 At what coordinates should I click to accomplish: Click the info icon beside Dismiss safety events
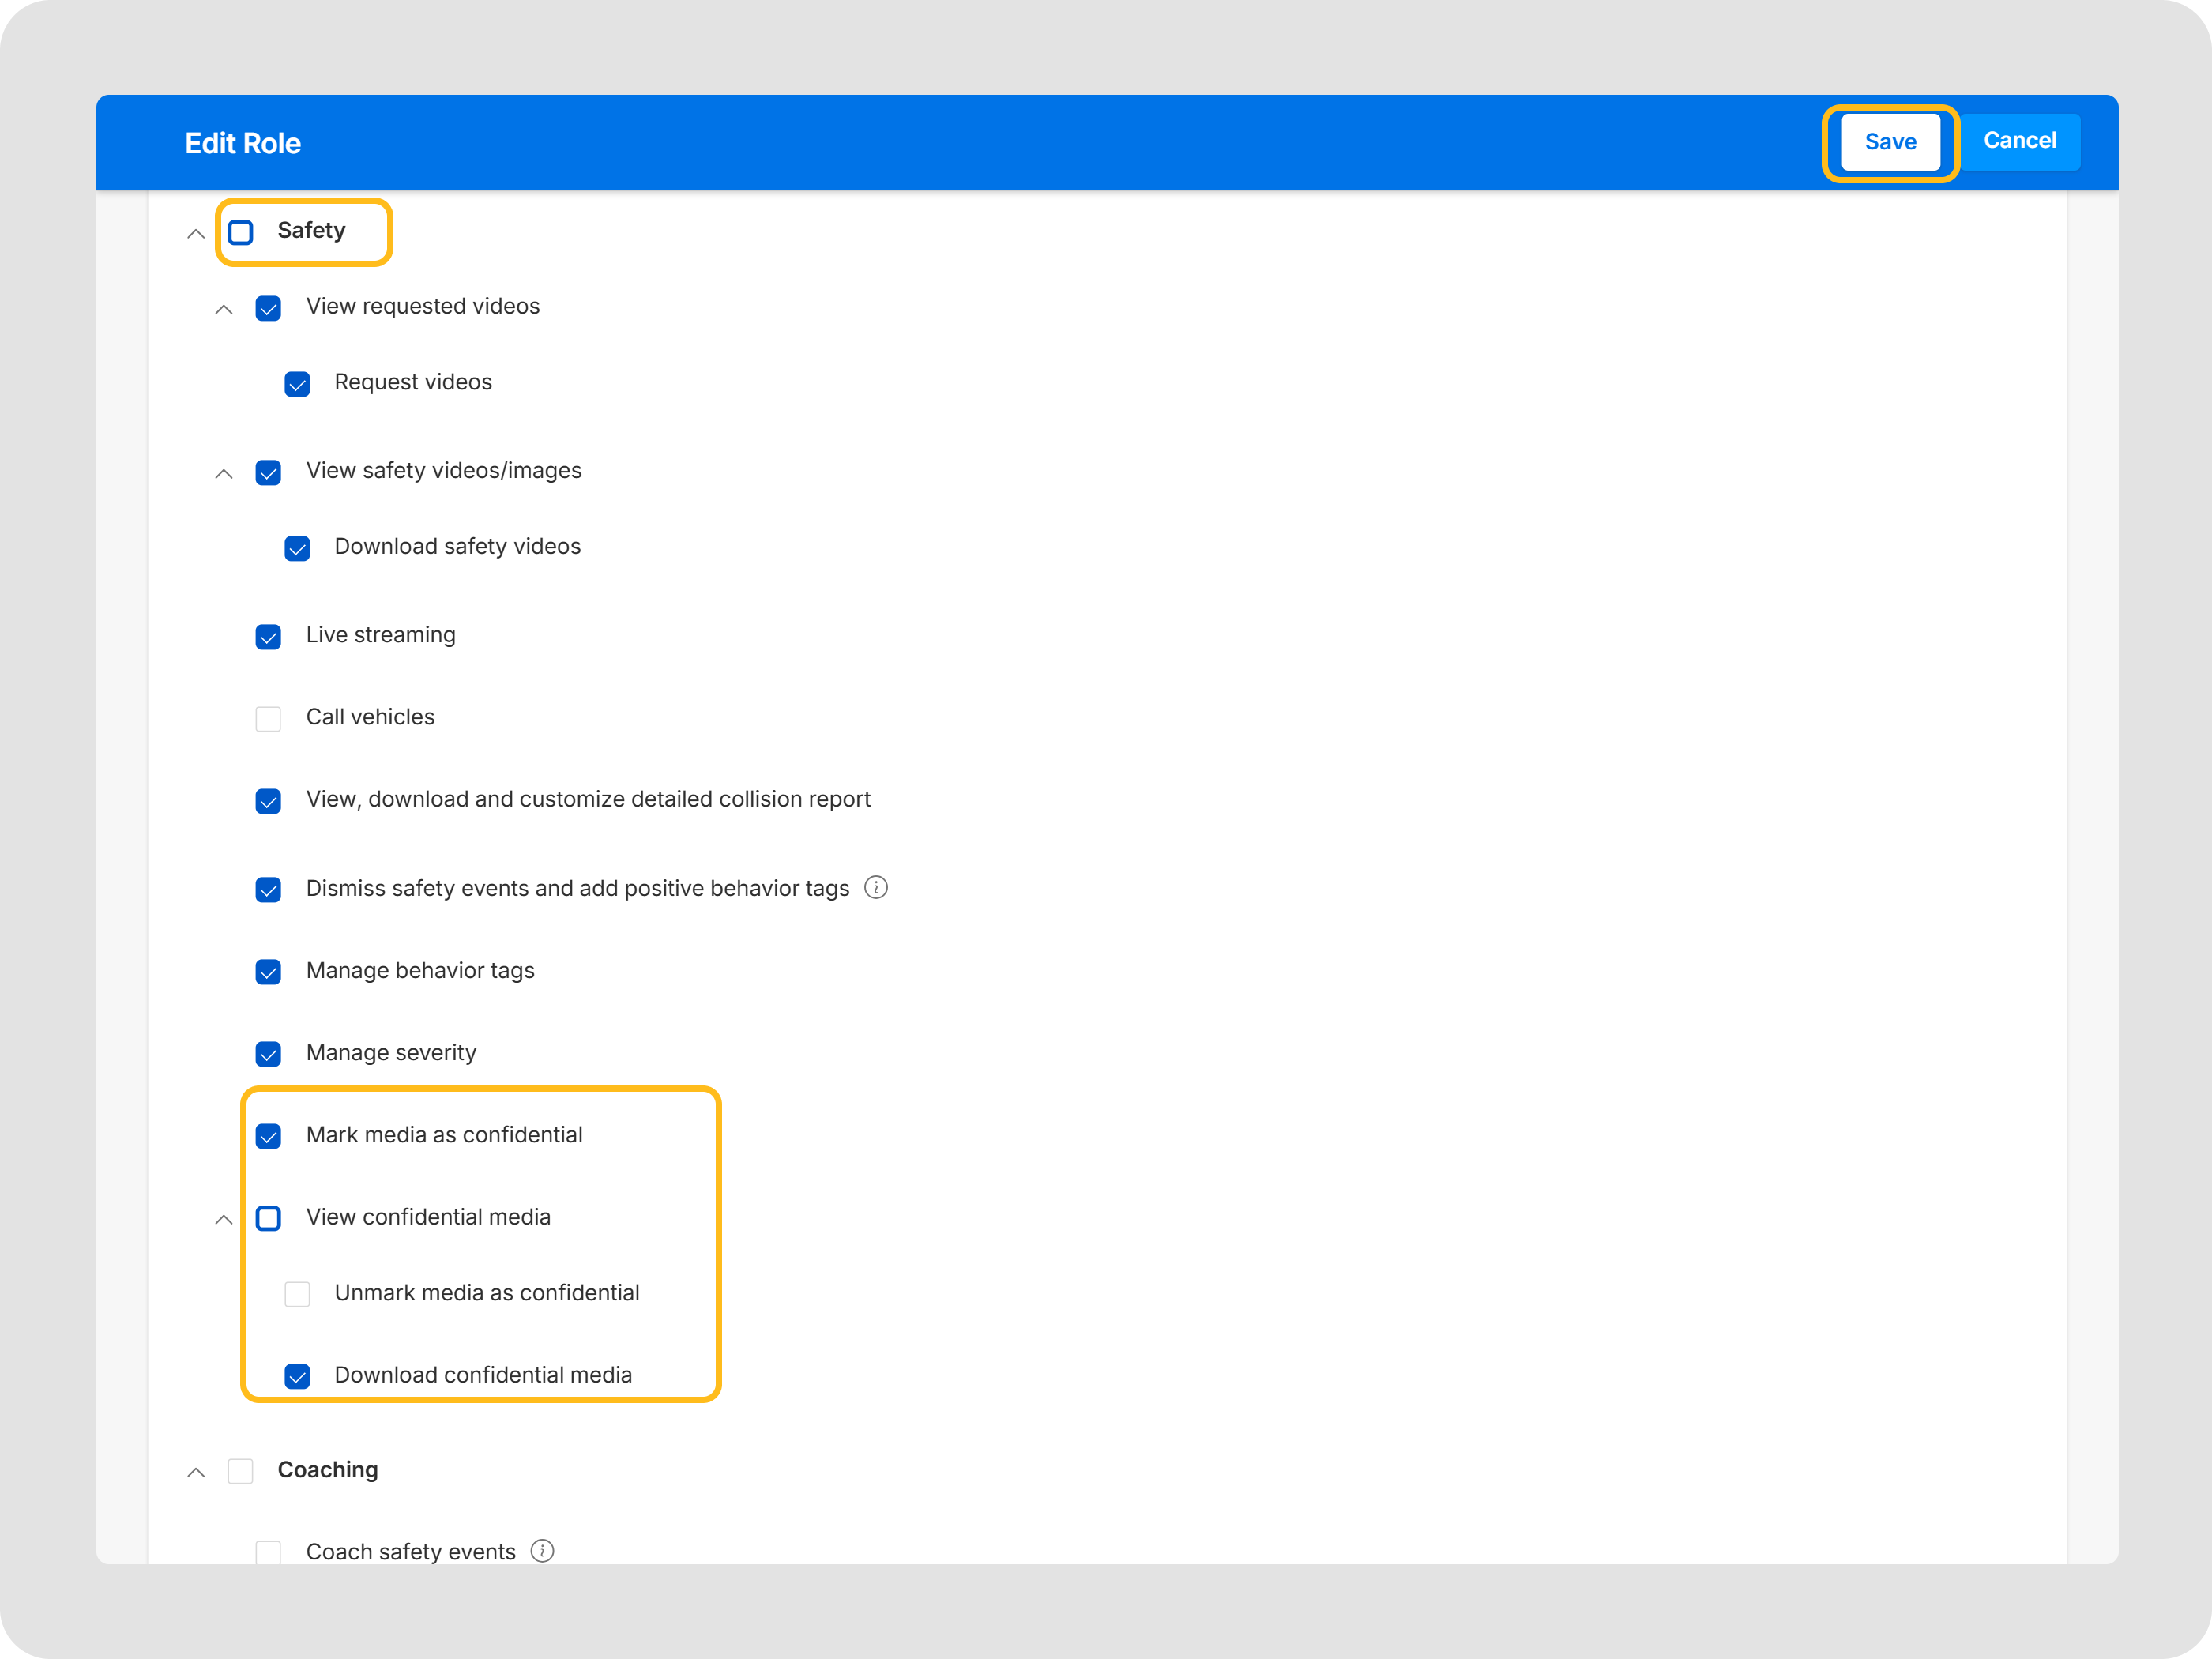876,888
